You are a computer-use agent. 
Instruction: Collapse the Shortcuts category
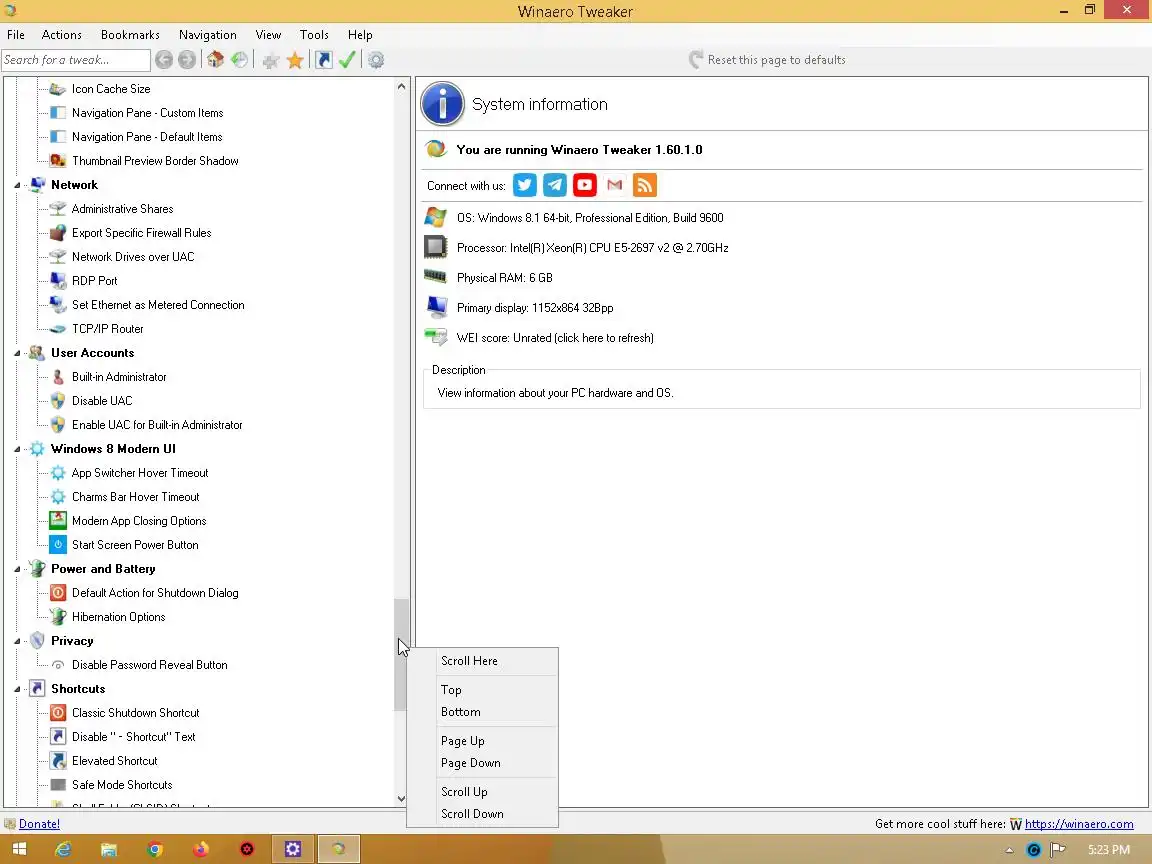pos(17,689)
